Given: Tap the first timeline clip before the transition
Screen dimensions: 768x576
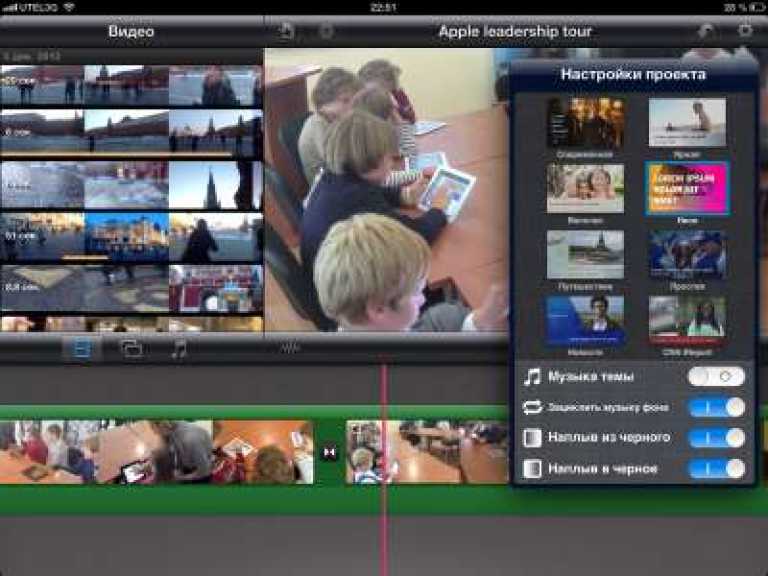Looking at the screenshot, I should [x=156, y=452].
